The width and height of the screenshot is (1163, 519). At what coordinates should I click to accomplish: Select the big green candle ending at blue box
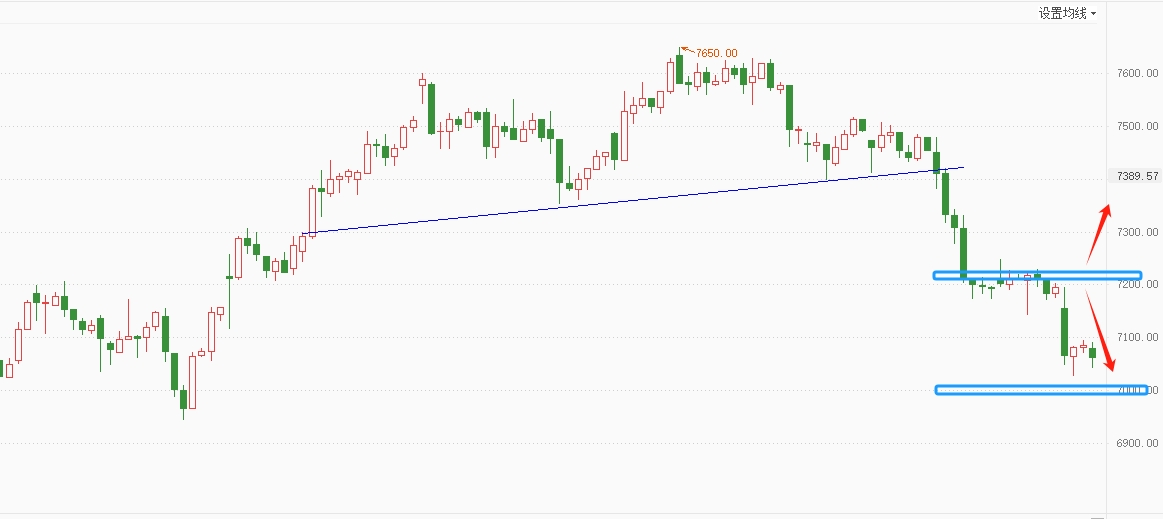pyautogui.click(x=963, y=253)
